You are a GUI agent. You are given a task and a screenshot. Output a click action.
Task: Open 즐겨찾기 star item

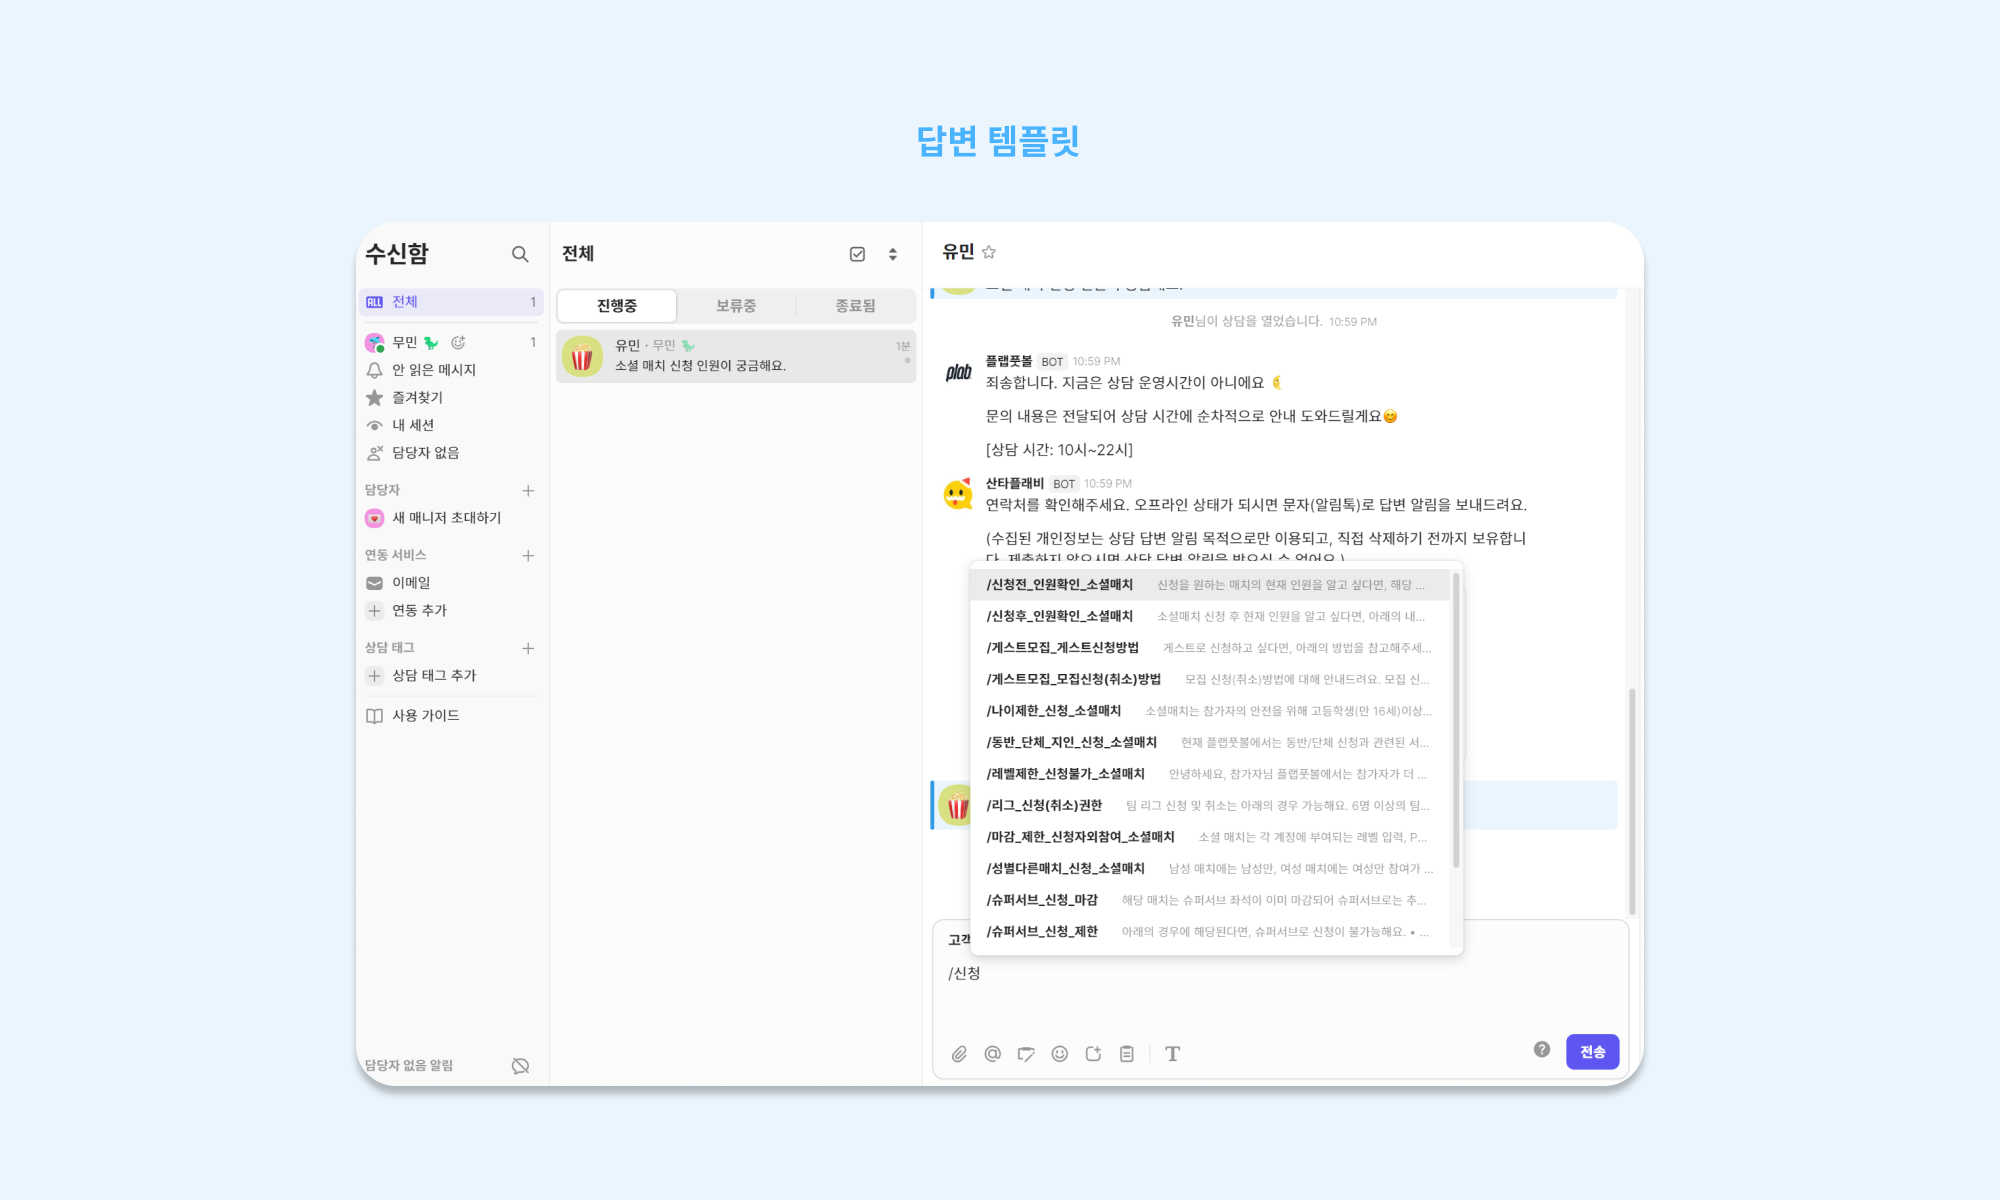point(451,398)
